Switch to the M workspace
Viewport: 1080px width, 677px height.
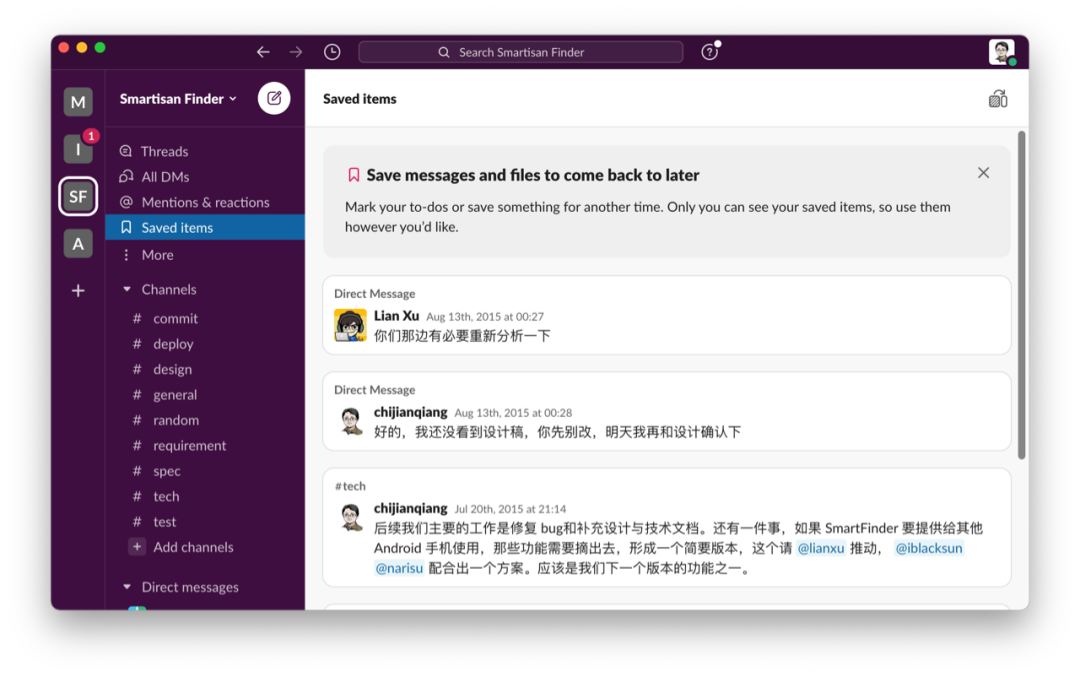tap(78, 102)
